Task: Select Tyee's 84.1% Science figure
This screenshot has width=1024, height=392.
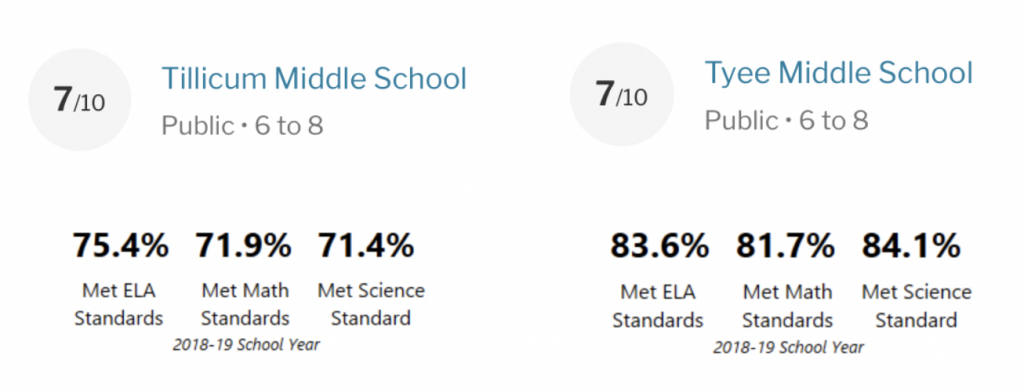Action: coord(912,246)
